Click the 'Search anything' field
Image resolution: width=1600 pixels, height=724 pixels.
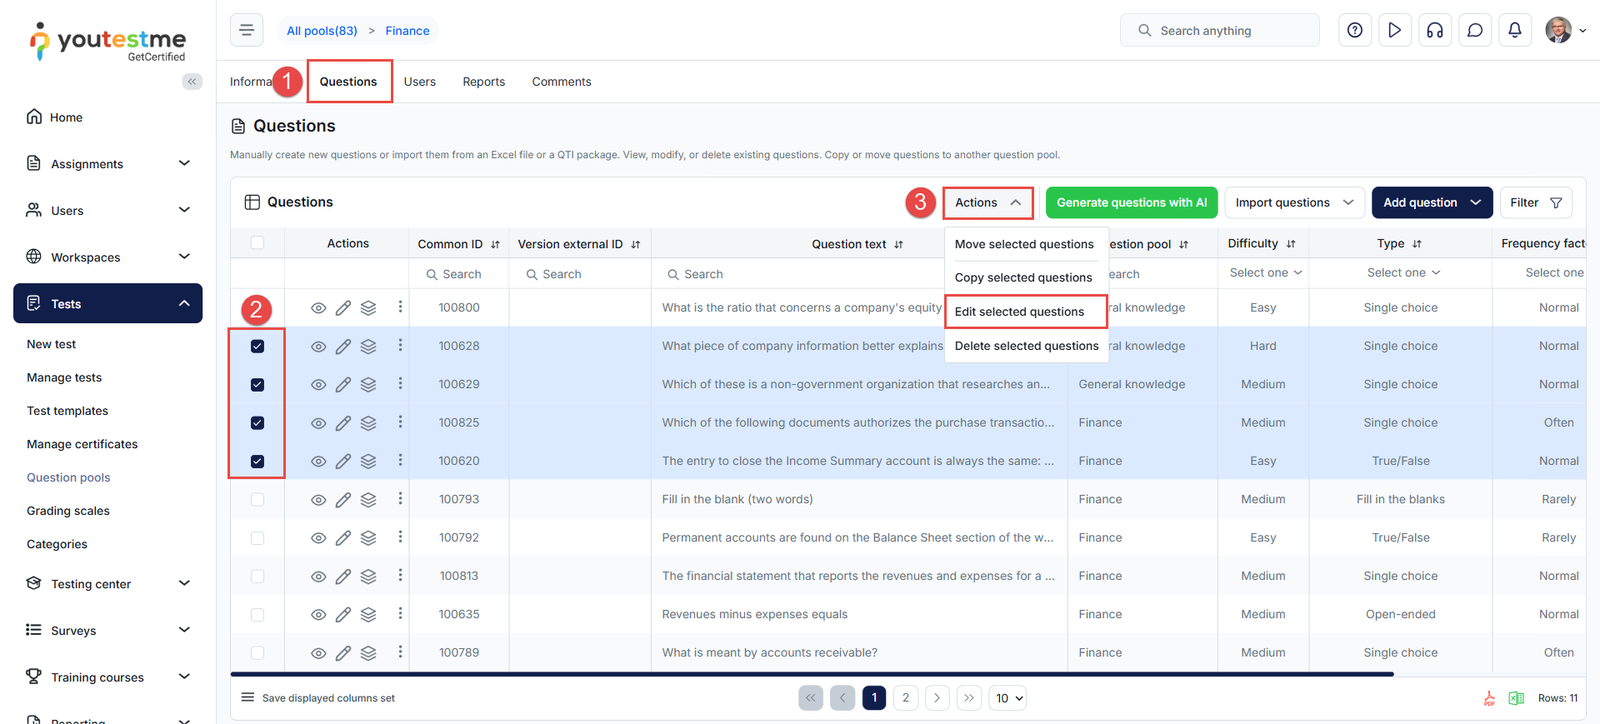1220,31
